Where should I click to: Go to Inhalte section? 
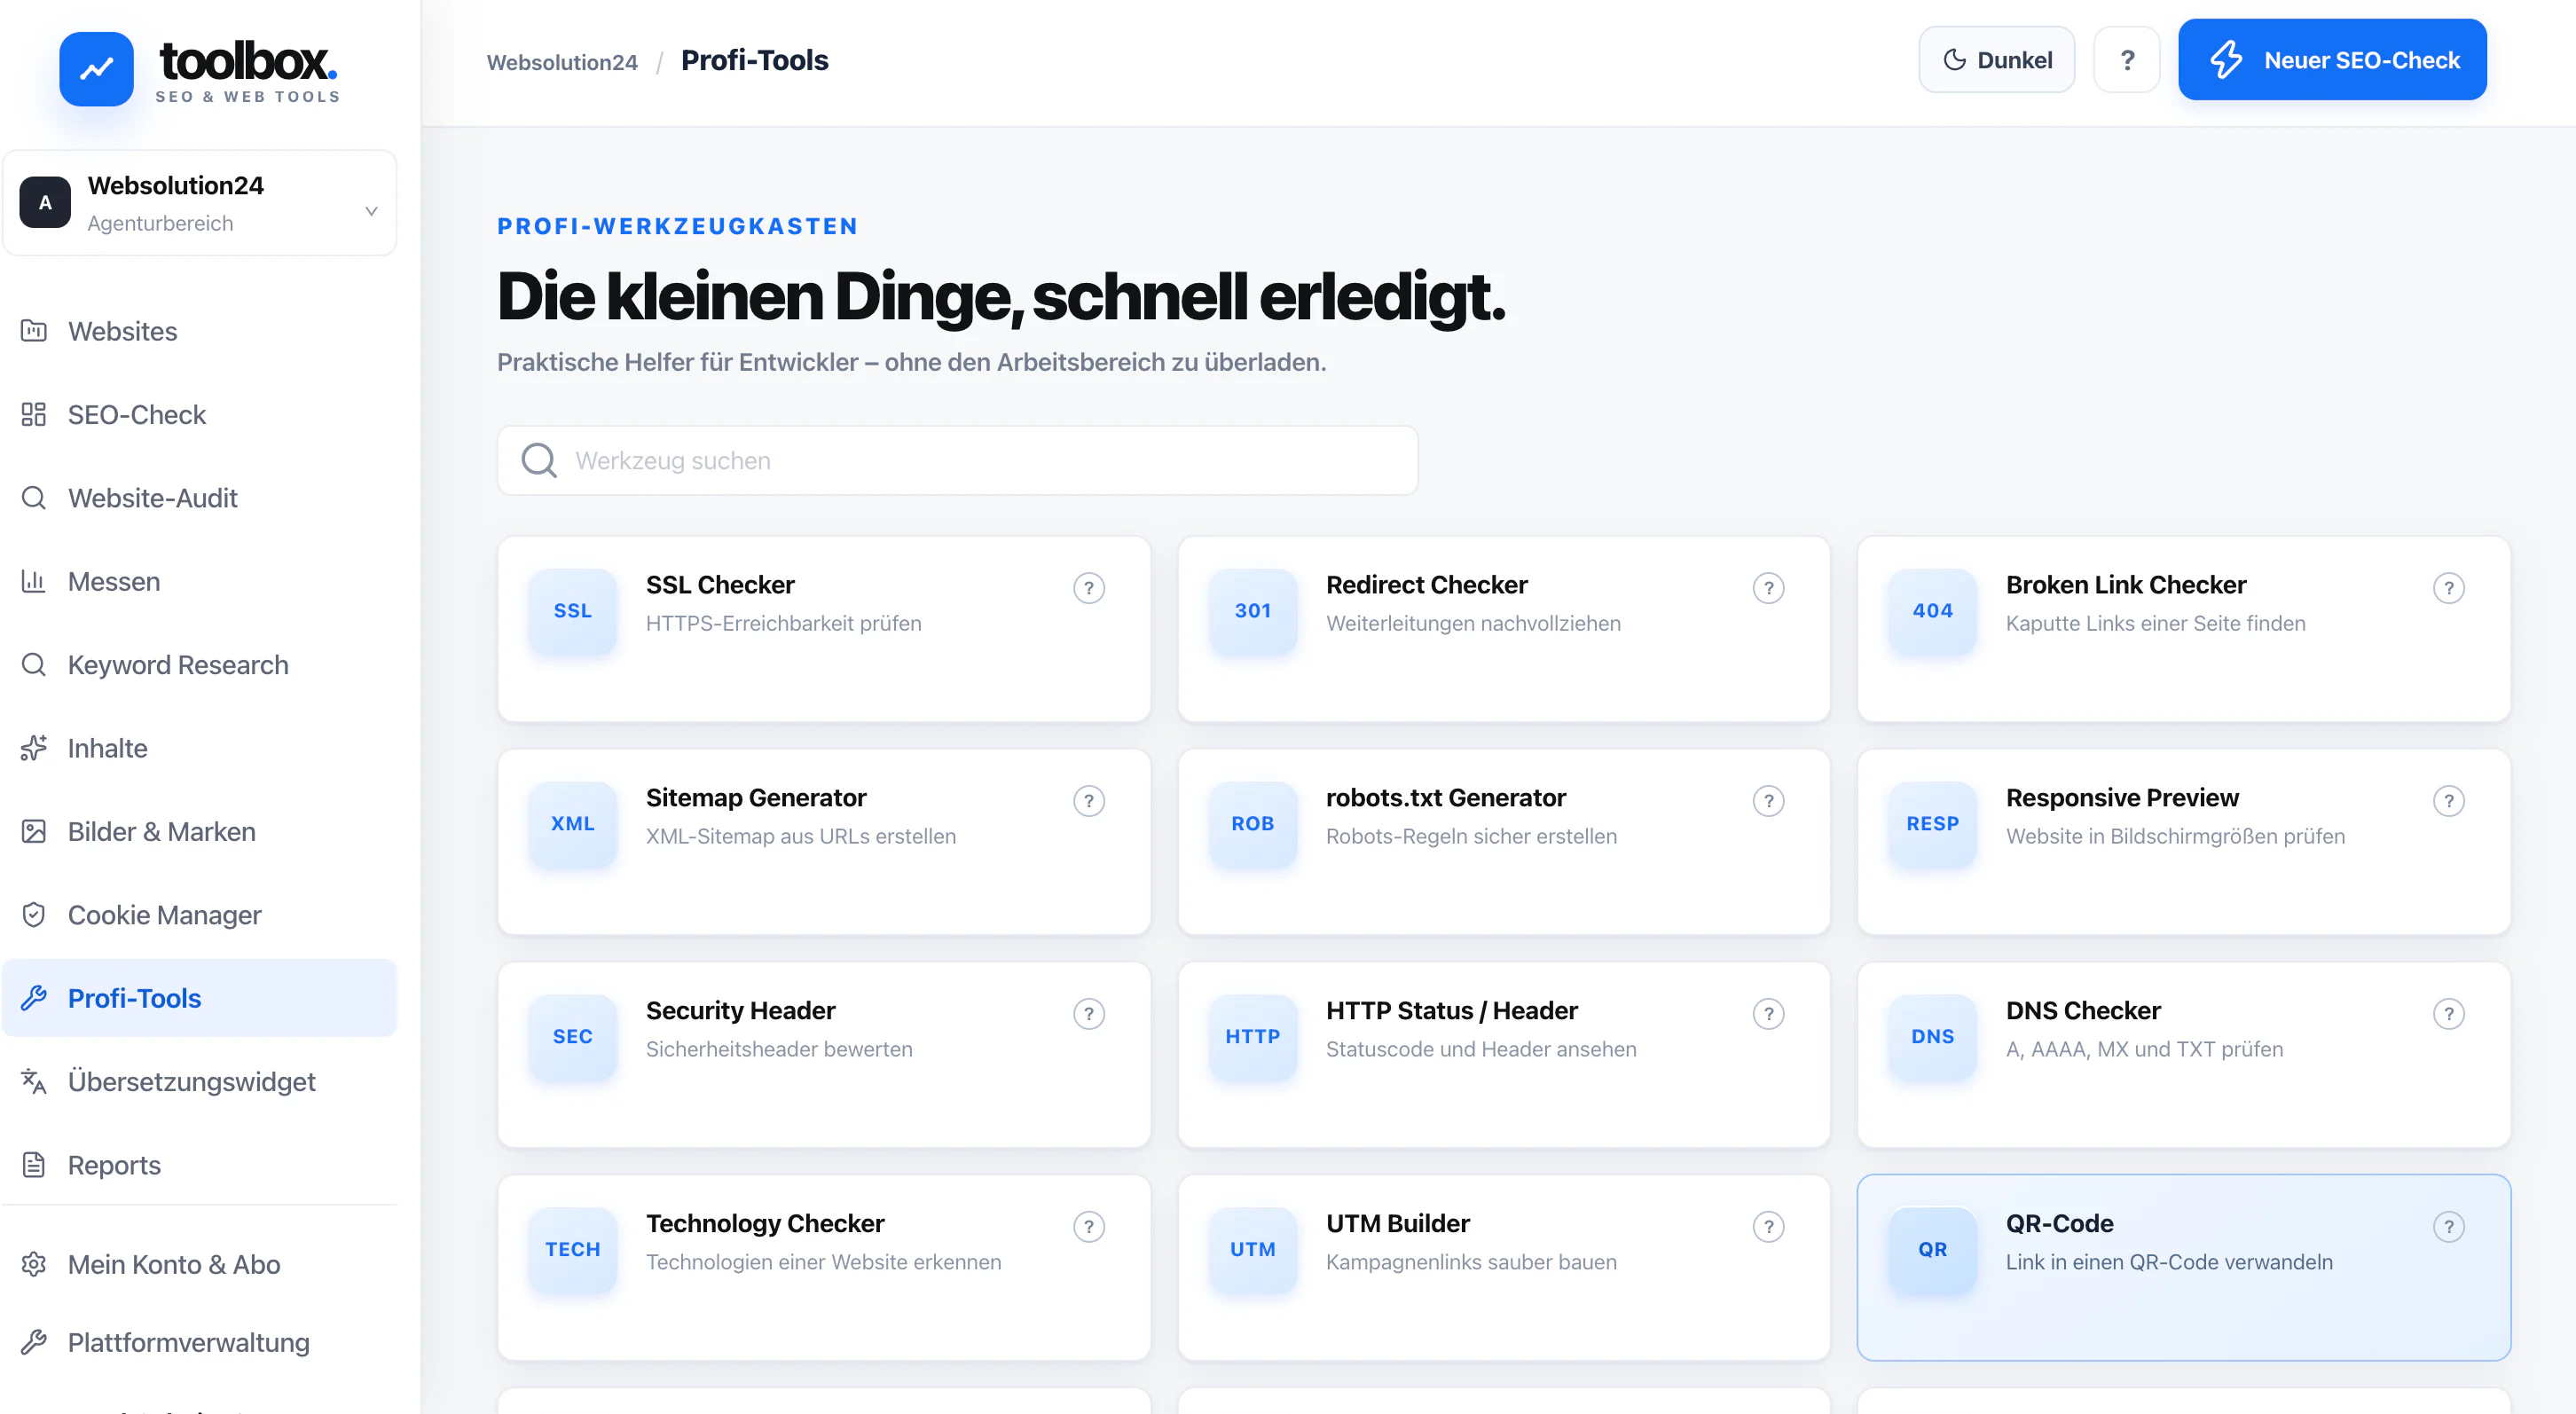(x=200, y=748)
